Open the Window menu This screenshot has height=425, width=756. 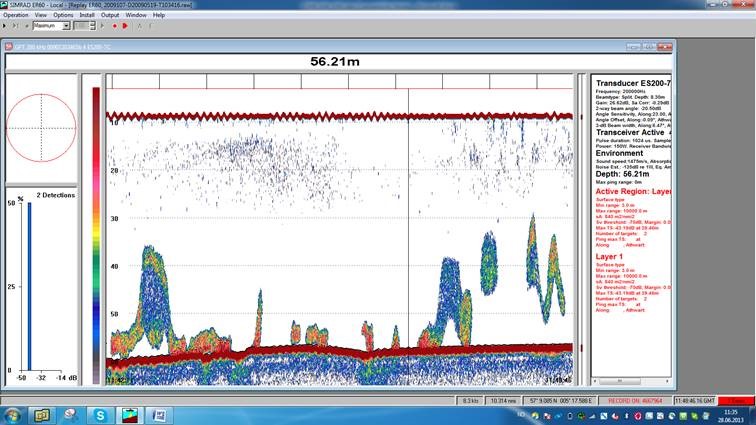136,15
